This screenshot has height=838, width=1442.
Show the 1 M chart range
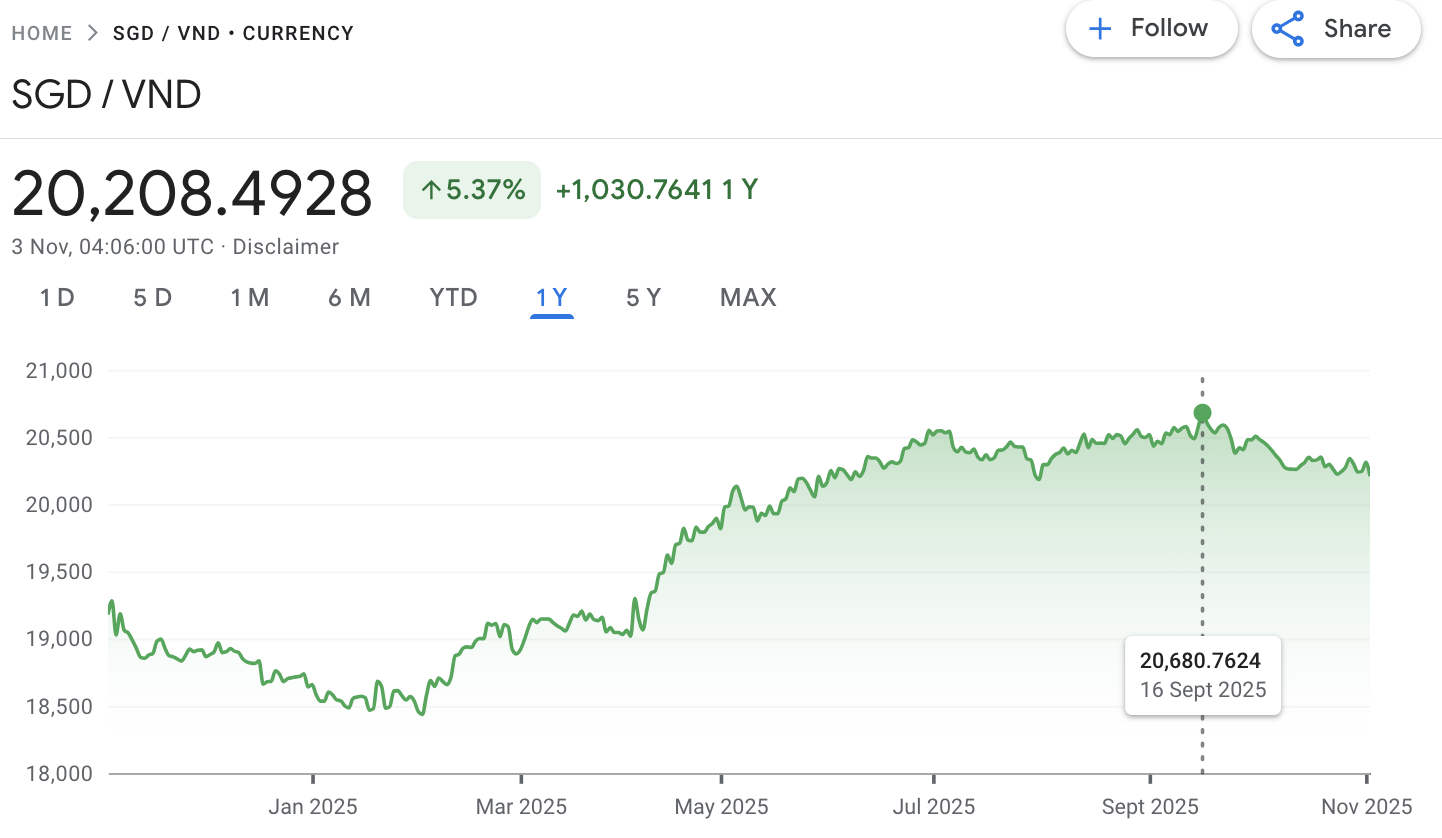(x=250, y=298)
